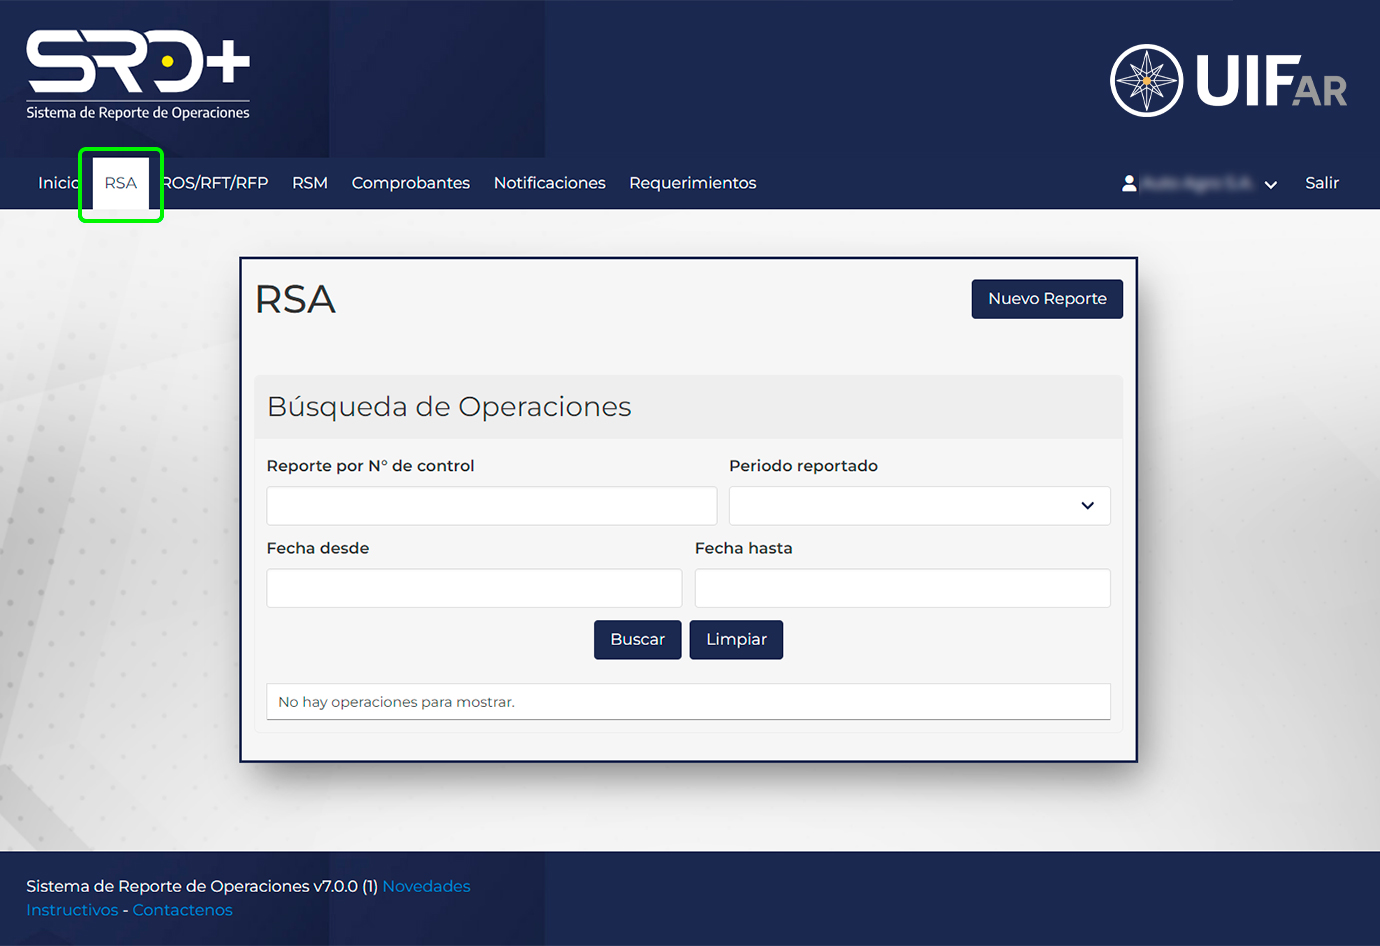Screen dimensions: 1380x946
Task: Select the RSA tab in navigation
Action: 121,183
